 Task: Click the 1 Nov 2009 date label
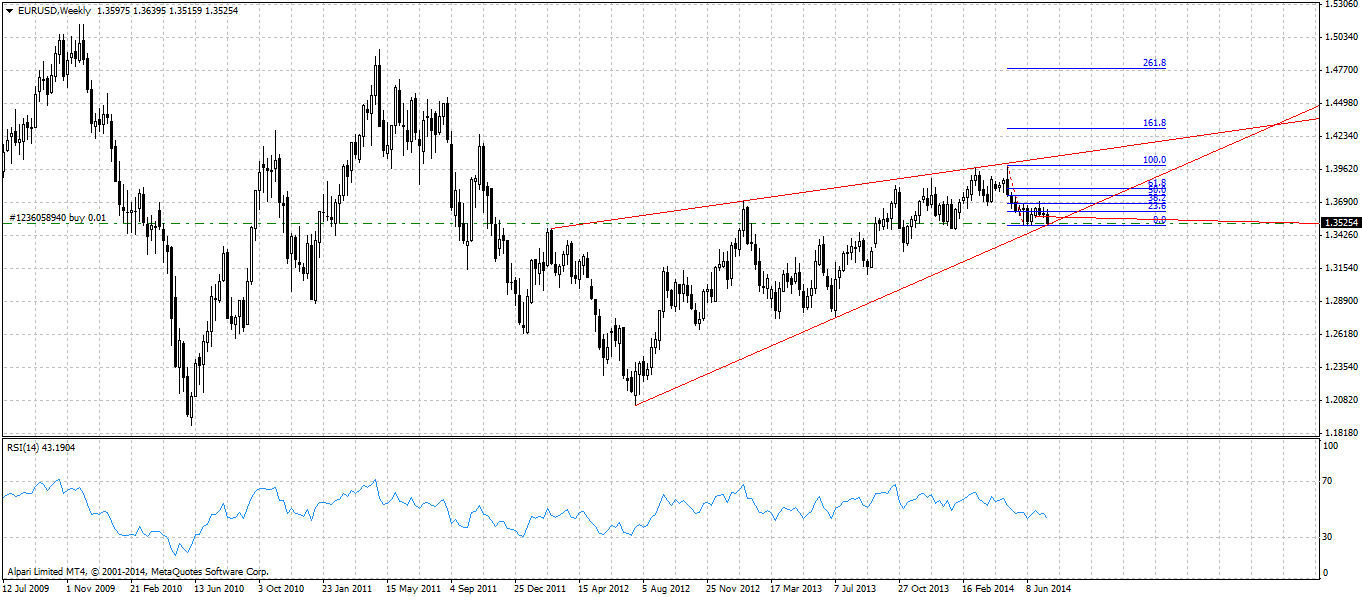coord(91,589)
